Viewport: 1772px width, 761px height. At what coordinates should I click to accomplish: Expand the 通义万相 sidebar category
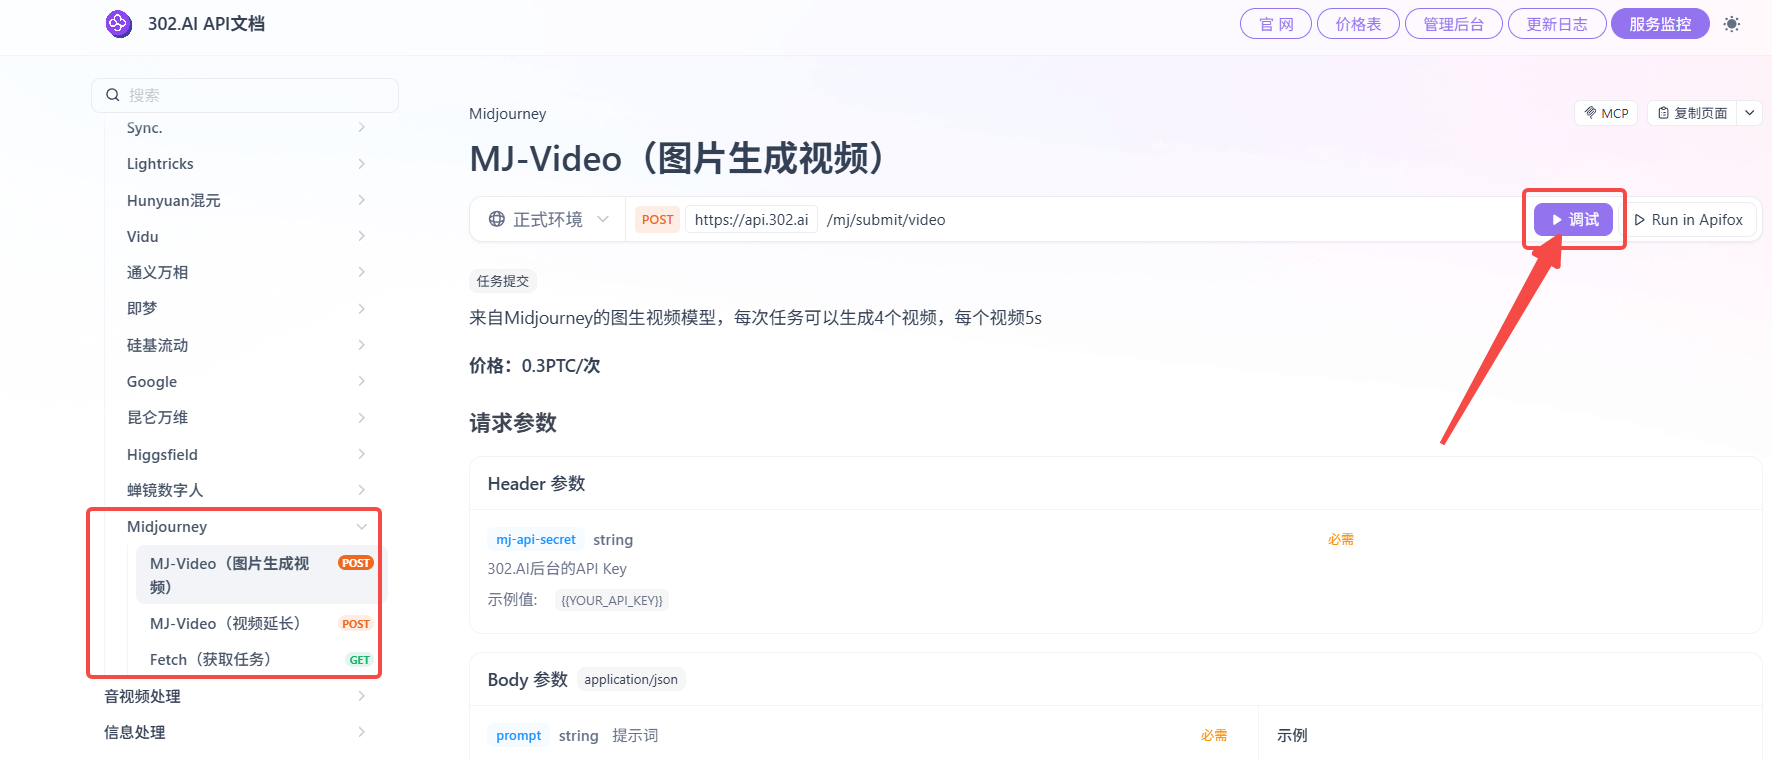245,273
